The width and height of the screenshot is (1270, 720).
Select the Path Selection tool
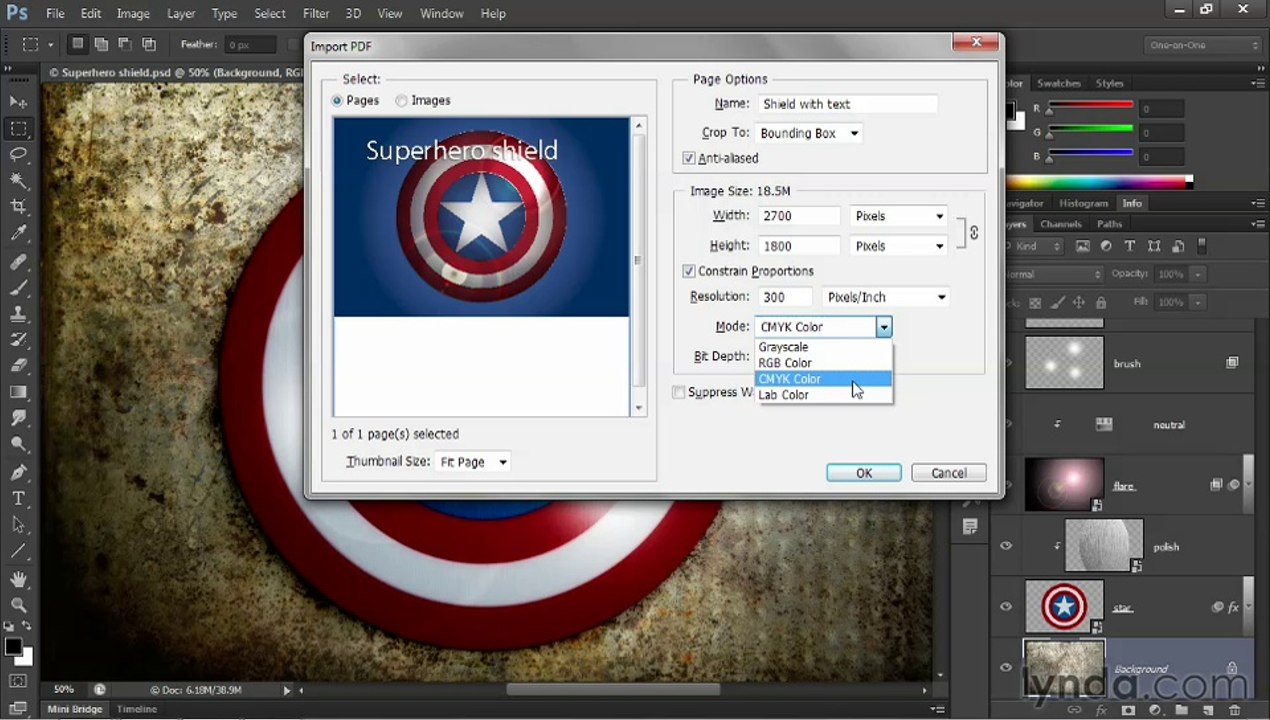pyautogui.click(x=18, y=524)
